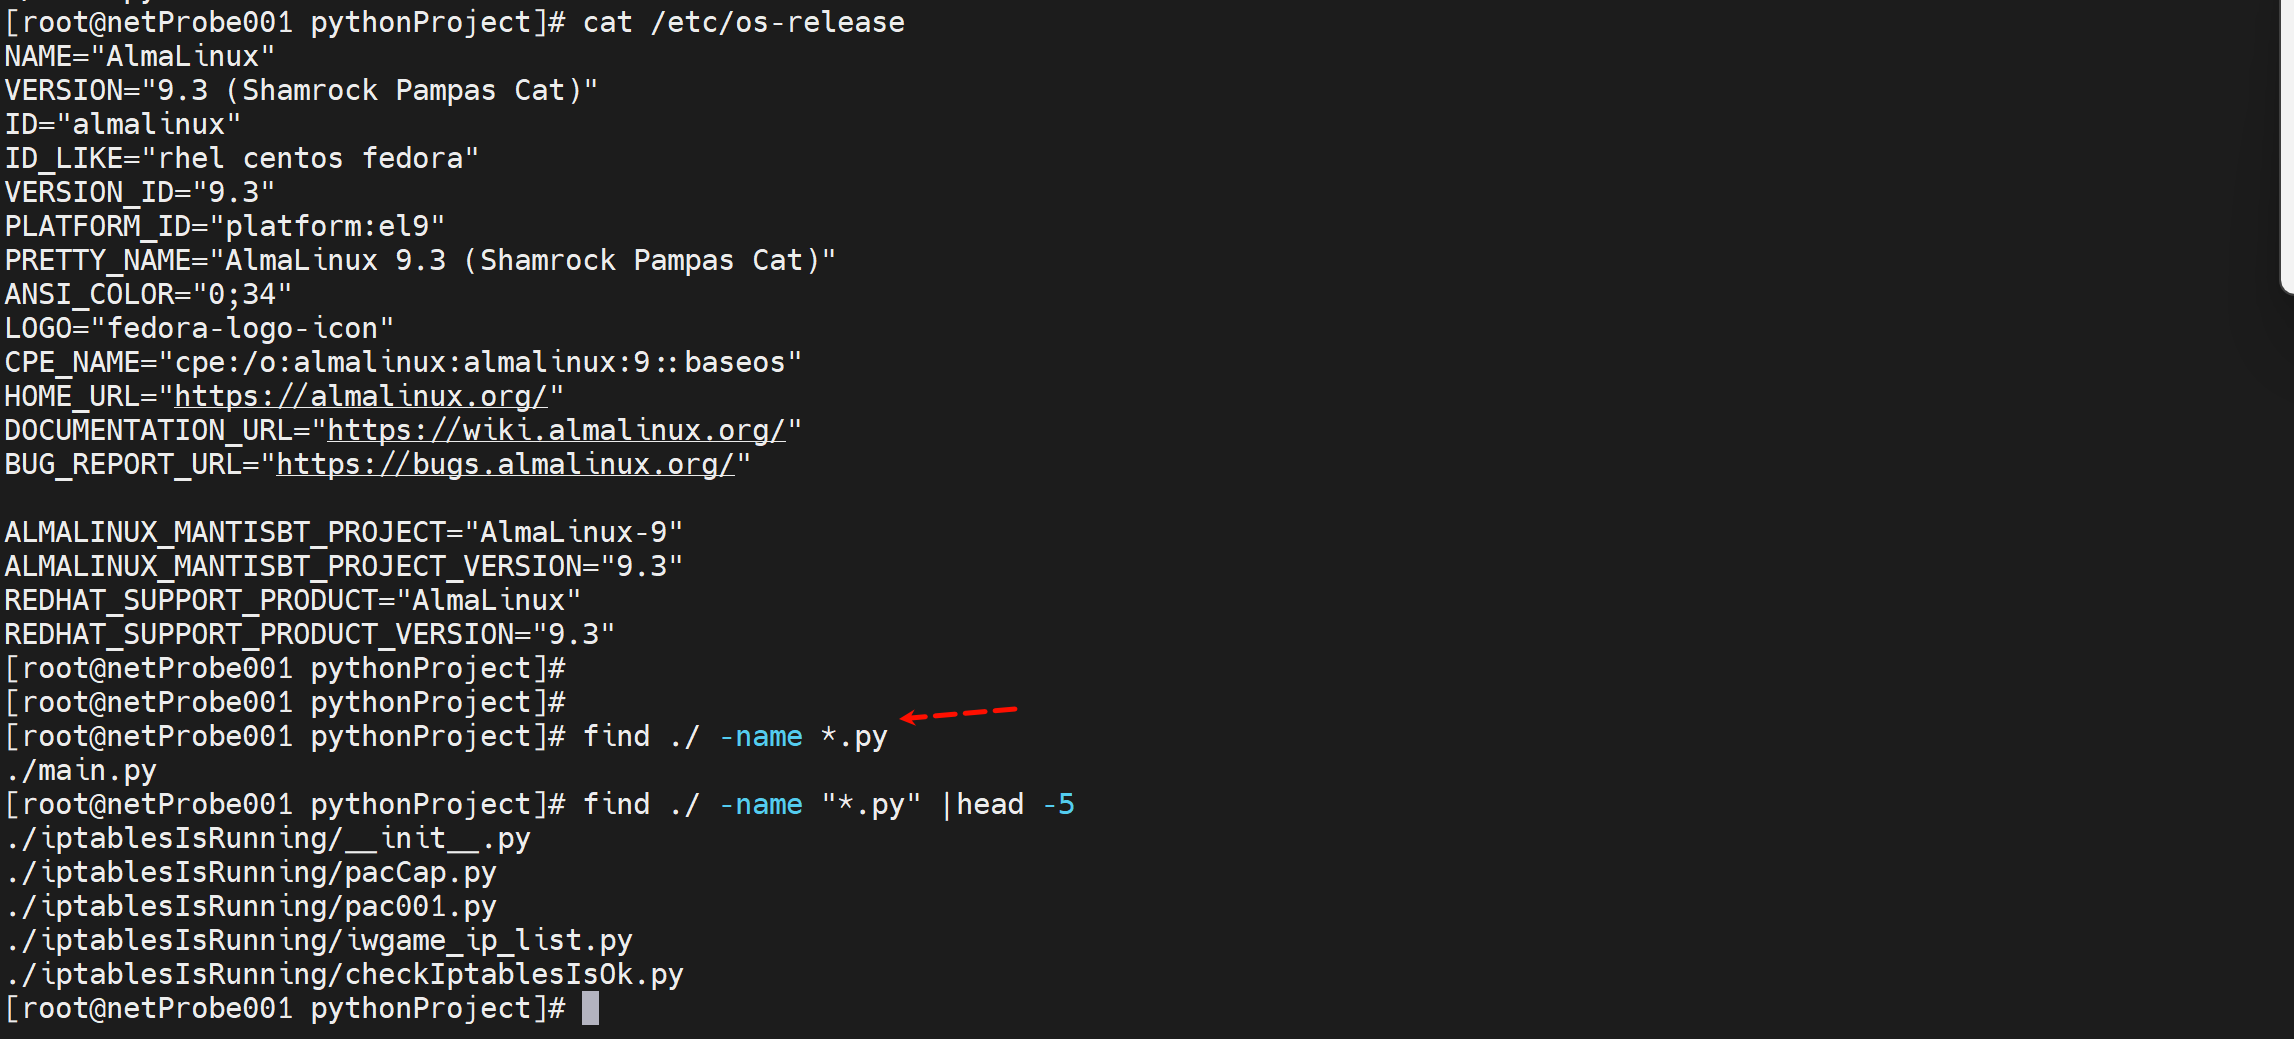Click the red dashed arrow annotation
The image size is (2294, 1039).
point(958,714)
